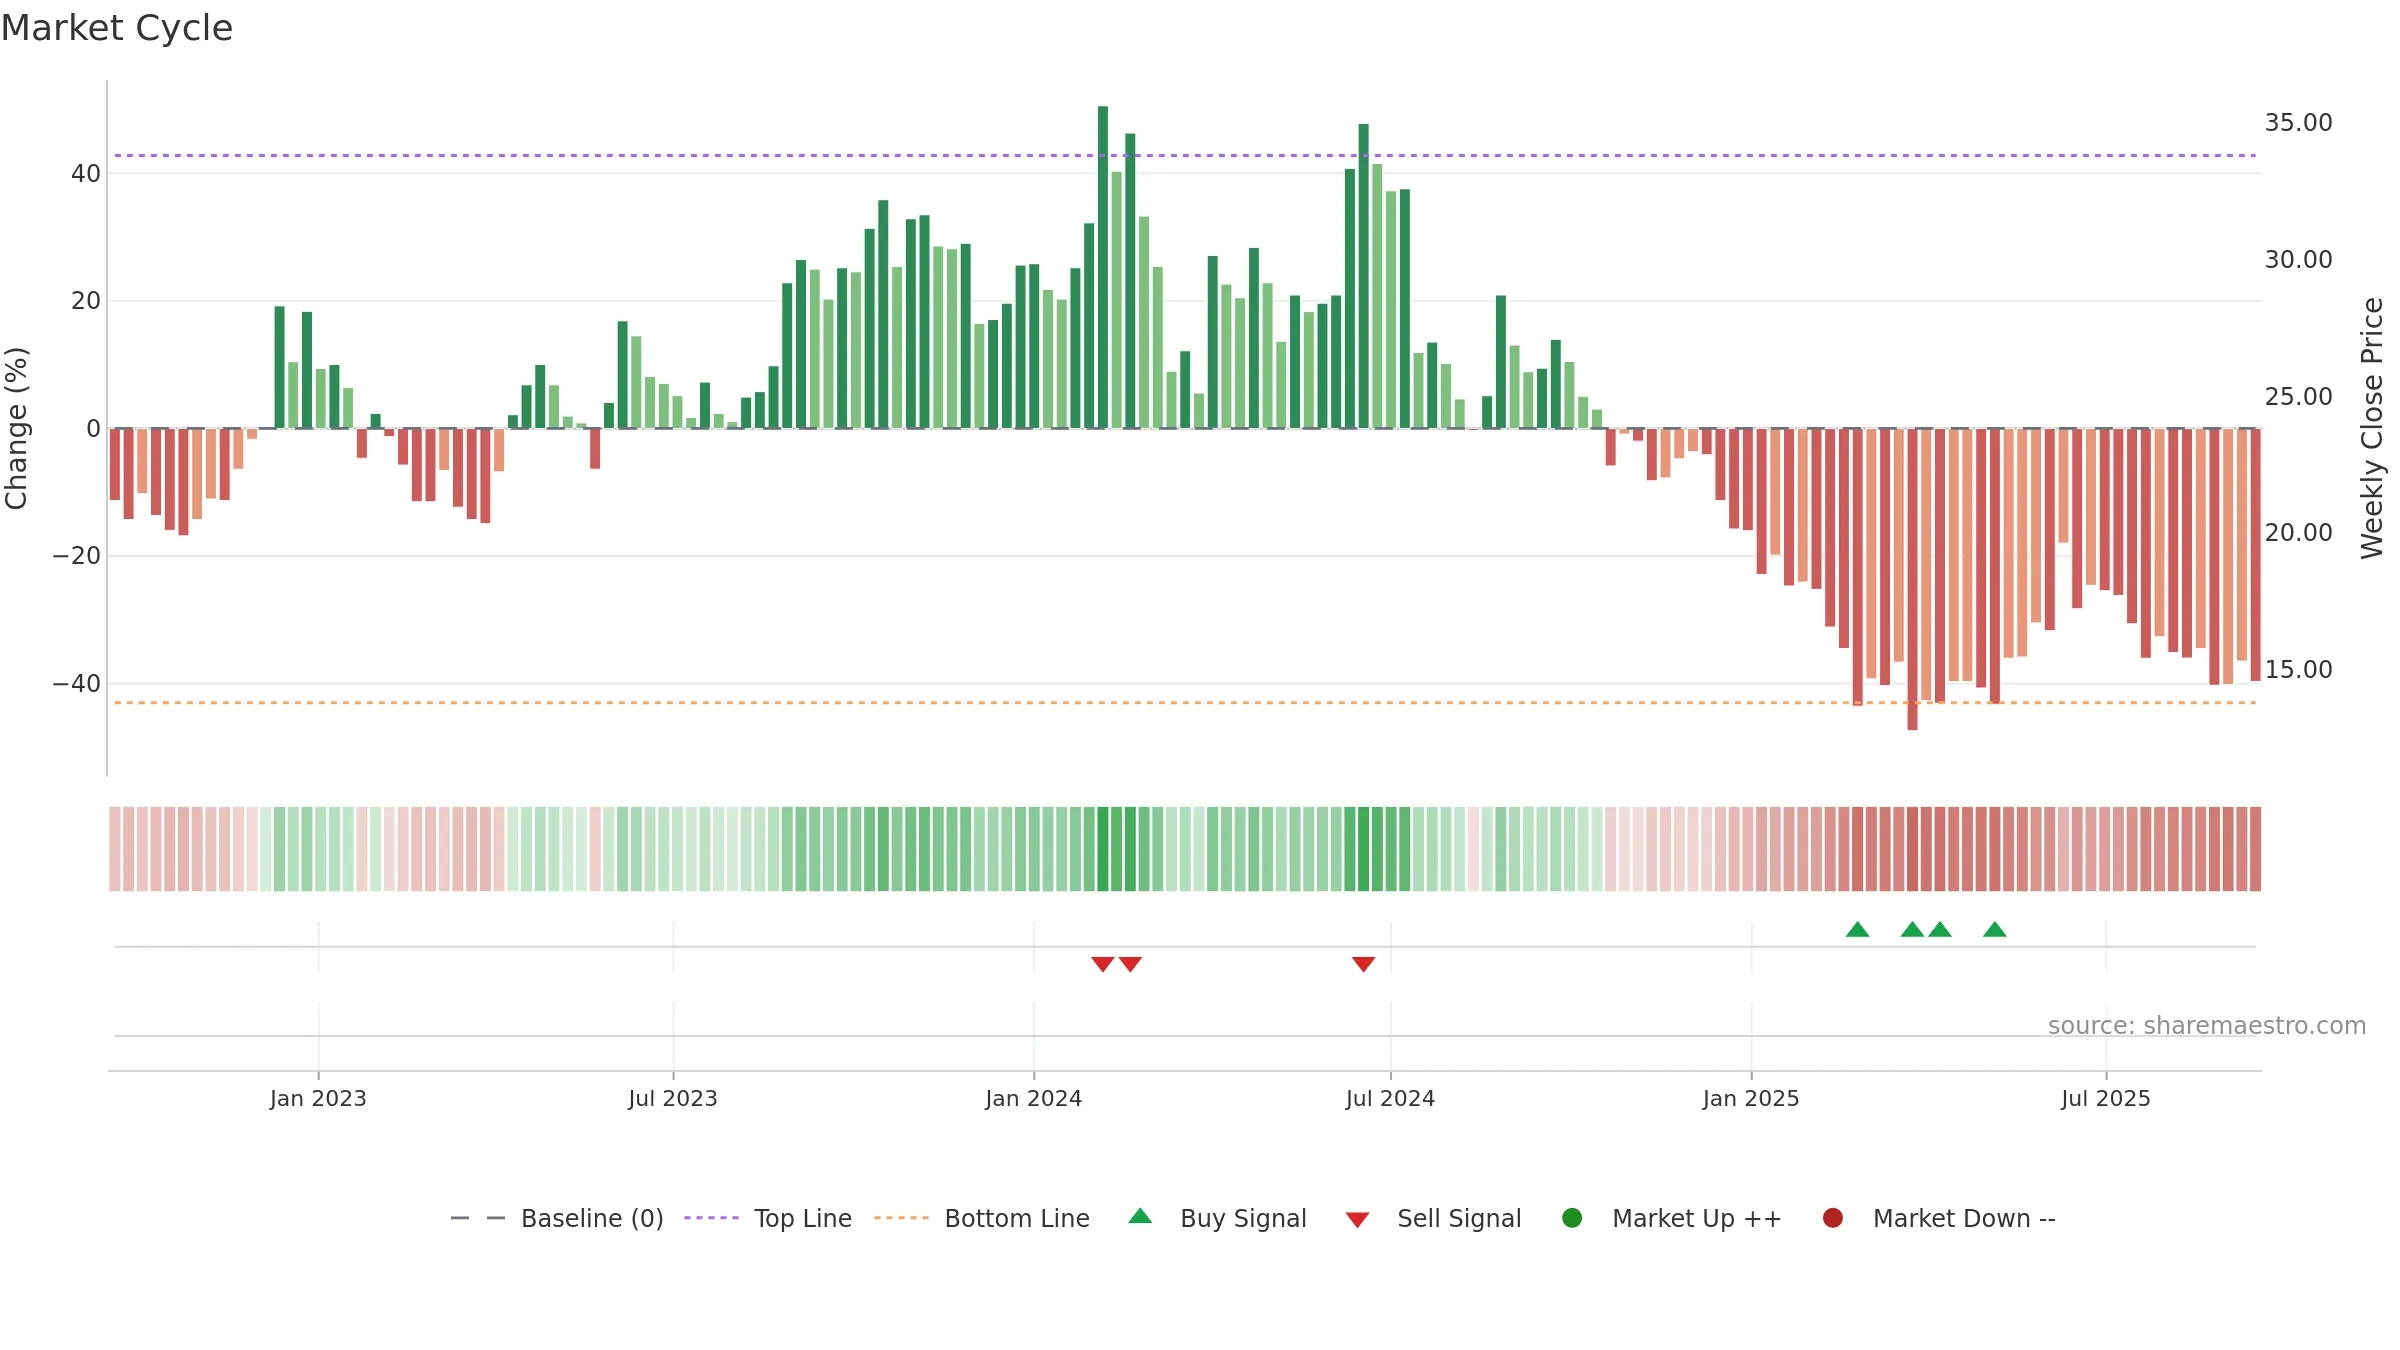
Task: Click the Jan 2024 axis label
Action: pyautogui.click(x=1033, y=1098)
